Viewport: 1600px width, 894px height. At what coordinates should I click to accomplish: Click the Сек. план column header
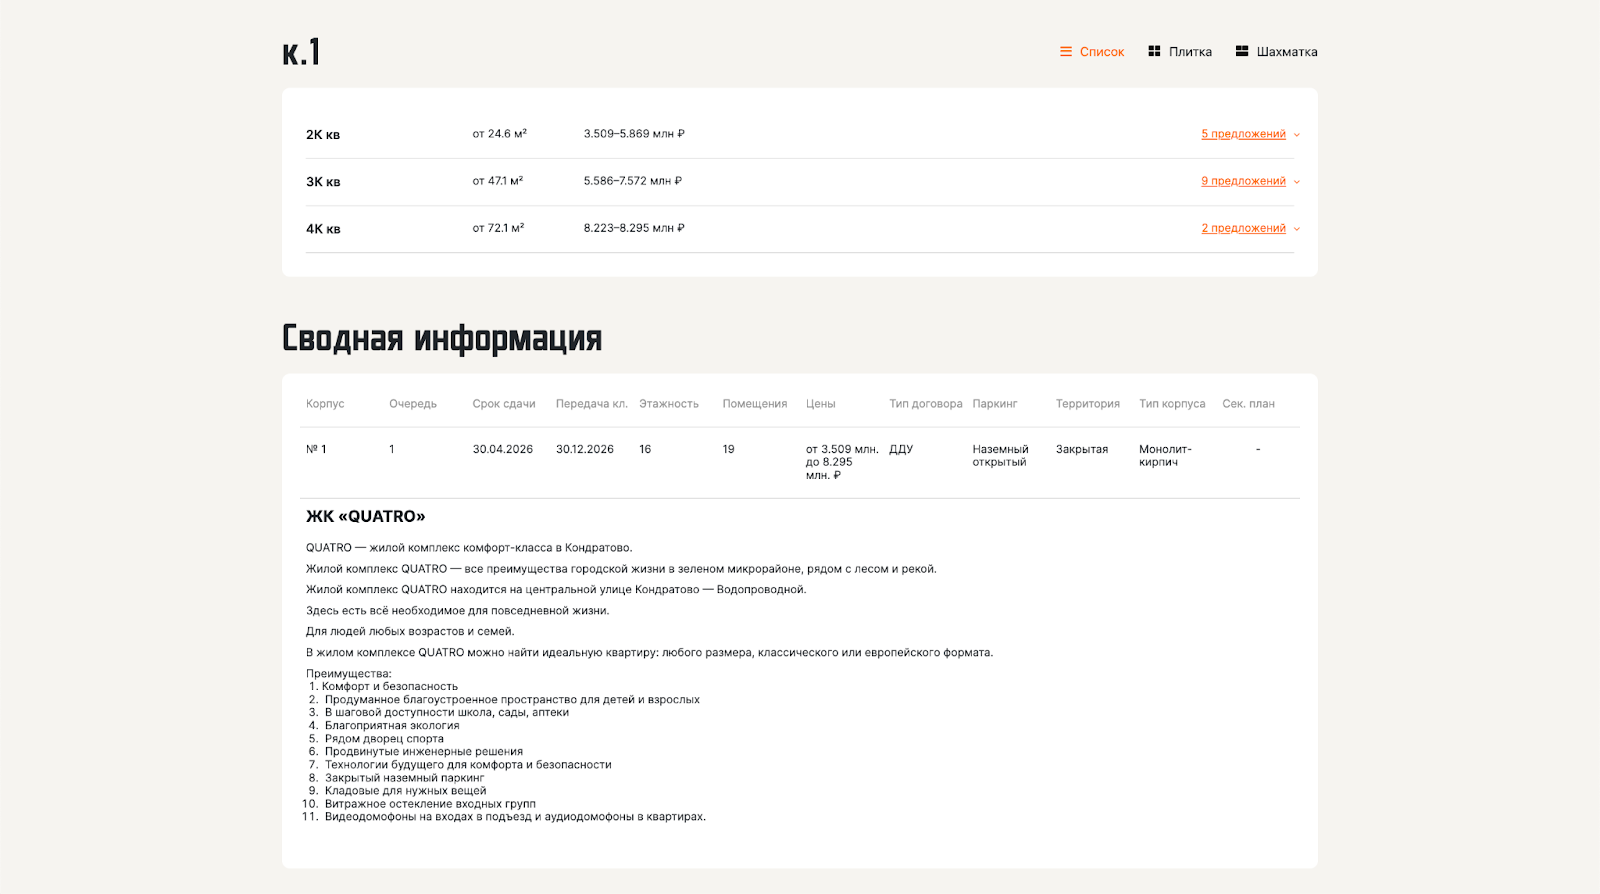pyautogui.click(x=1249, y=404)
